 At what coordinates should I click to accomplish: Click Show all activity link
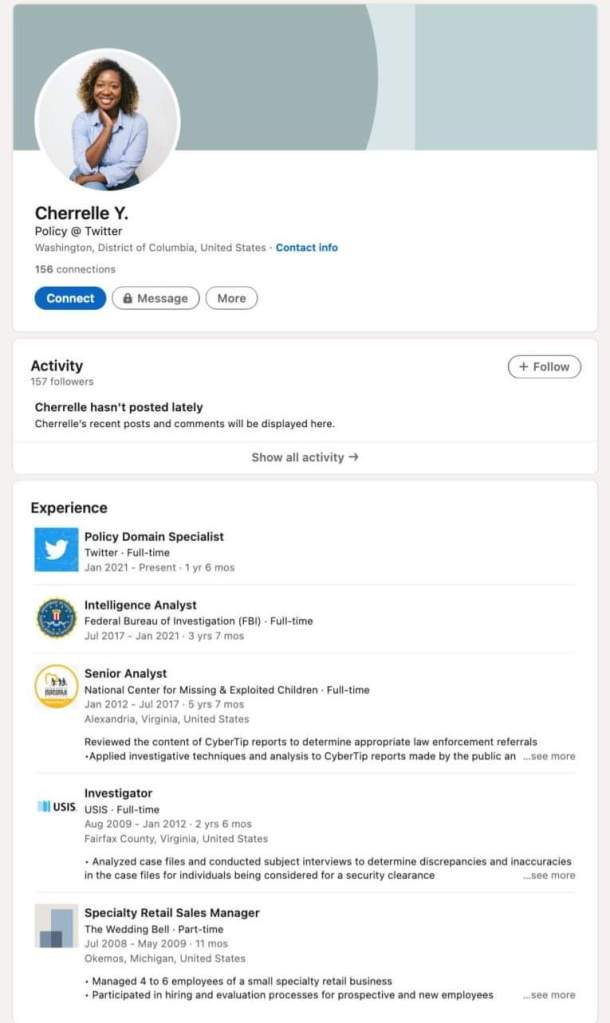click(x=305, y=457)
